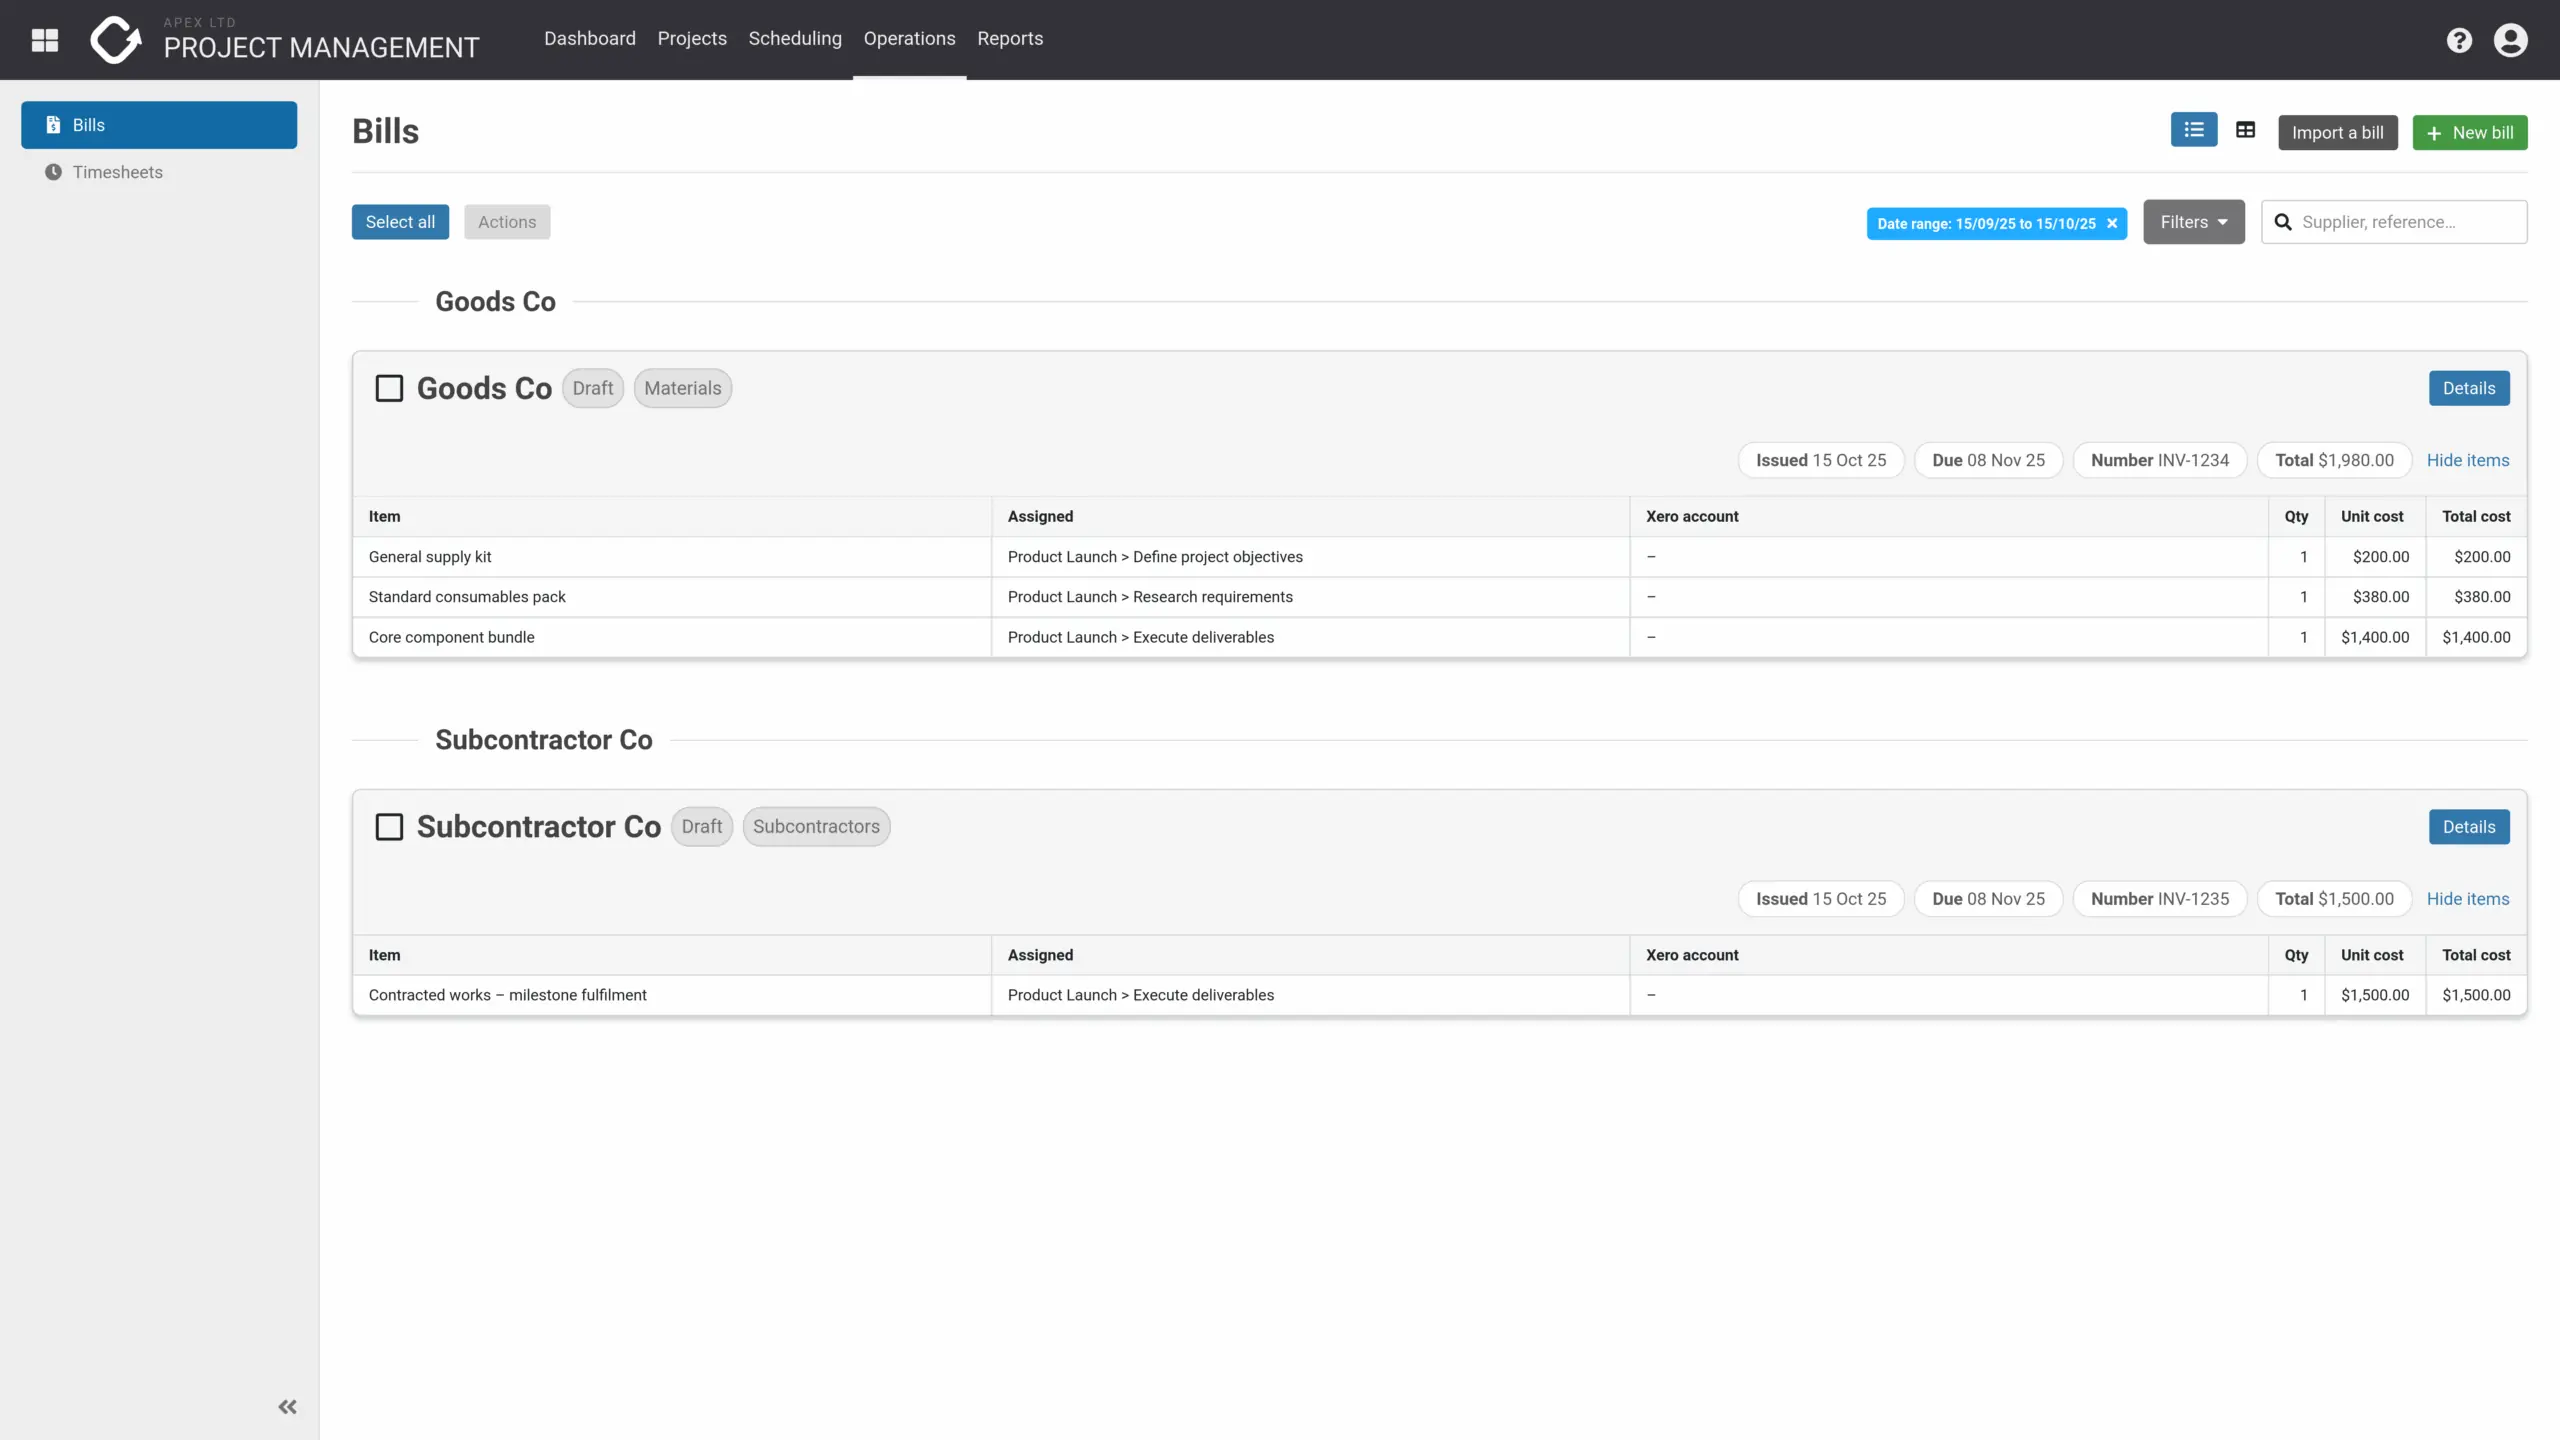Open the apps grid launcher icon

(45, 40)
